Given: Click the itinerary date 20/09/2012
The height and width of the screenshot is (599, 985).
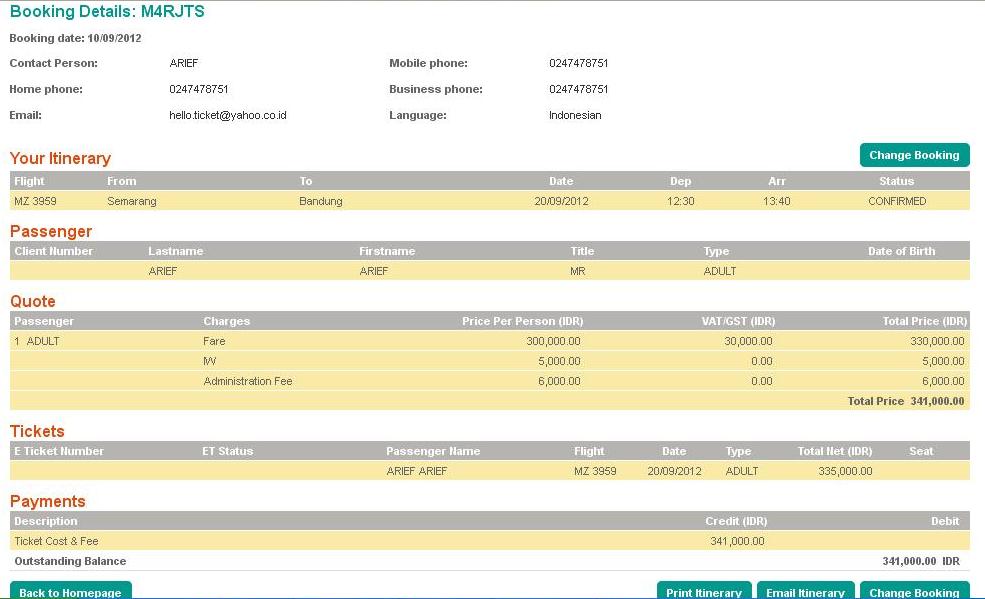Looking at the screenshot, I should point(561,202).
